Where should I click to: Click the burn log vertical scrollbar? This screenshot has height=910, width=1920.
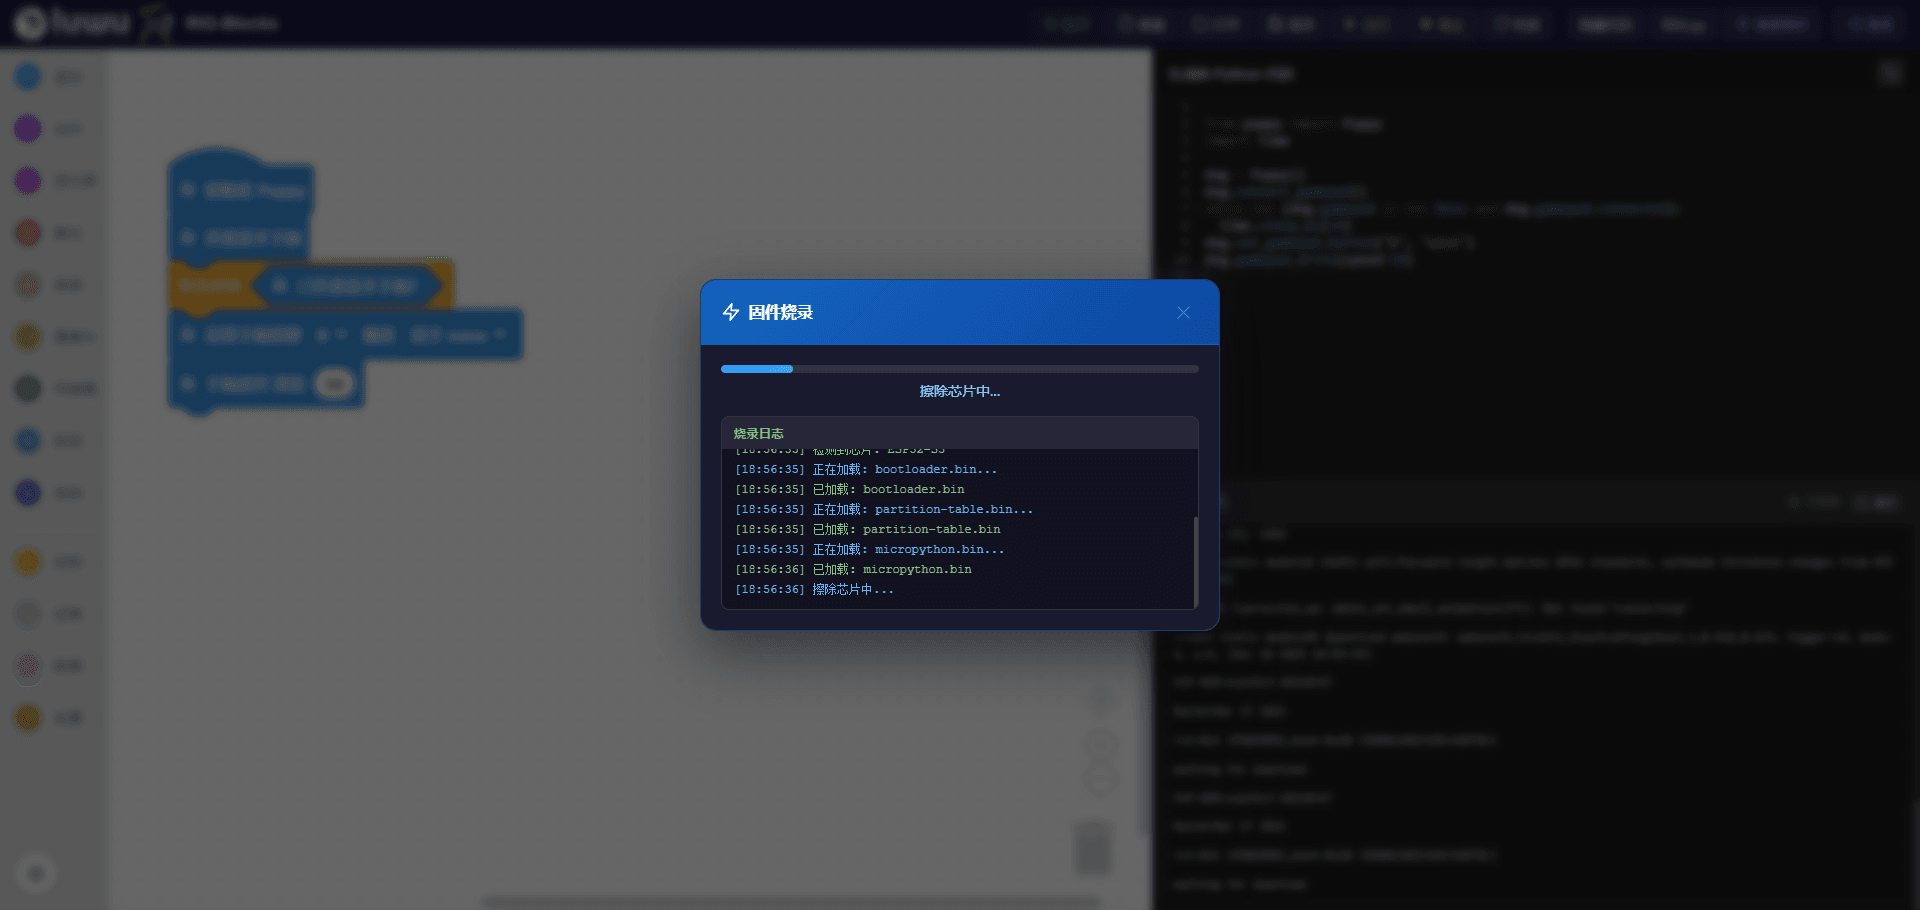click(x=1195, y=560)
